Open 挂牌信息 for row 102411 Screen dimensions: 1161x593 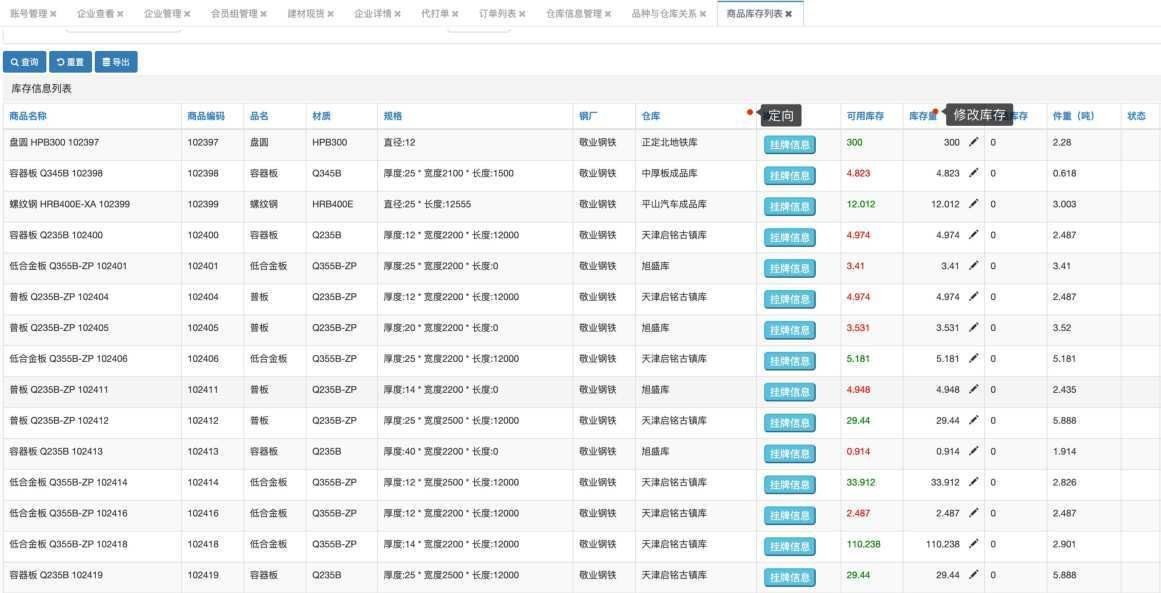coord(790,392)
